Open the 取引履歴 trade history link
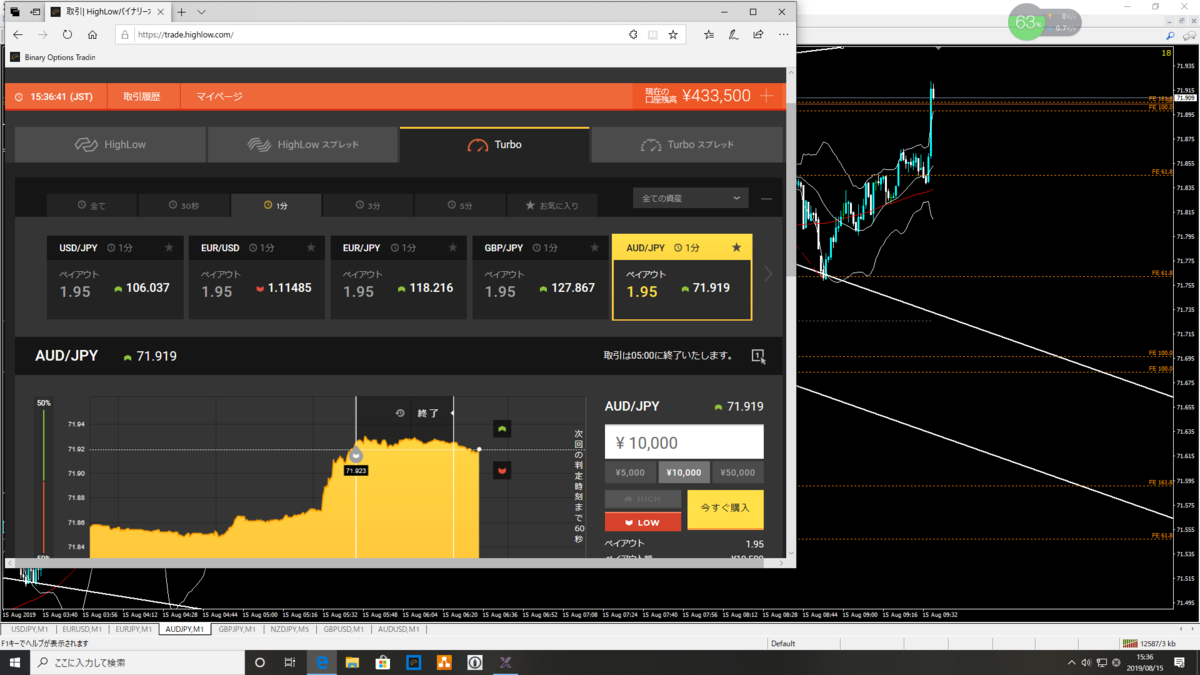Image resolution: width=1200 pixels, height=675 pixels. coord(144,97)
